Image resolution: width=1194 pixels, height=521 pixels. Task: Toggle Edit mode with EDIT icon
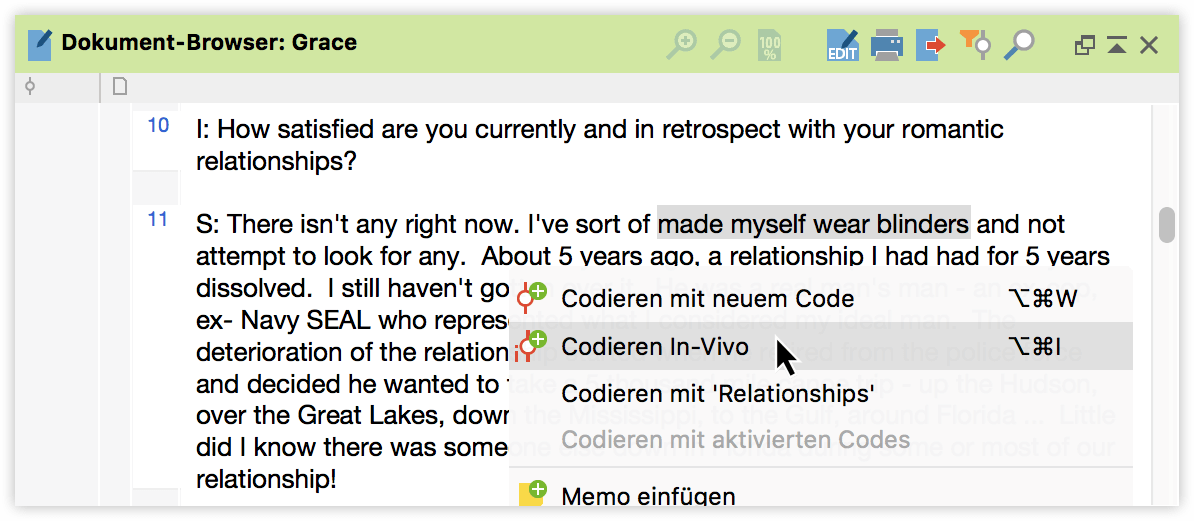click(x=842, y=44)
